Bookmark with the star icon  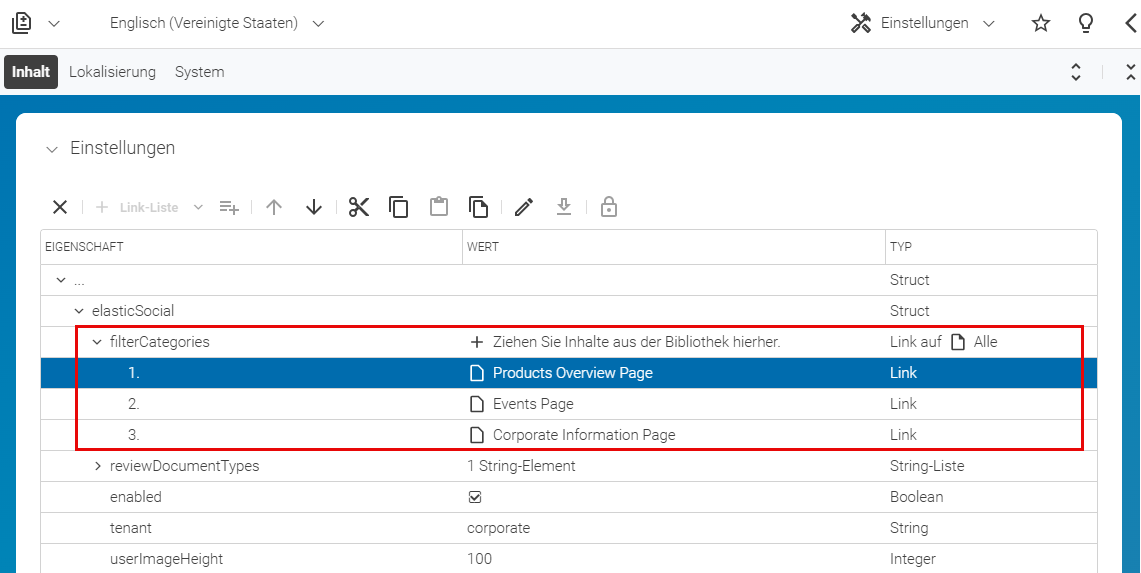tap(1041, 23)
